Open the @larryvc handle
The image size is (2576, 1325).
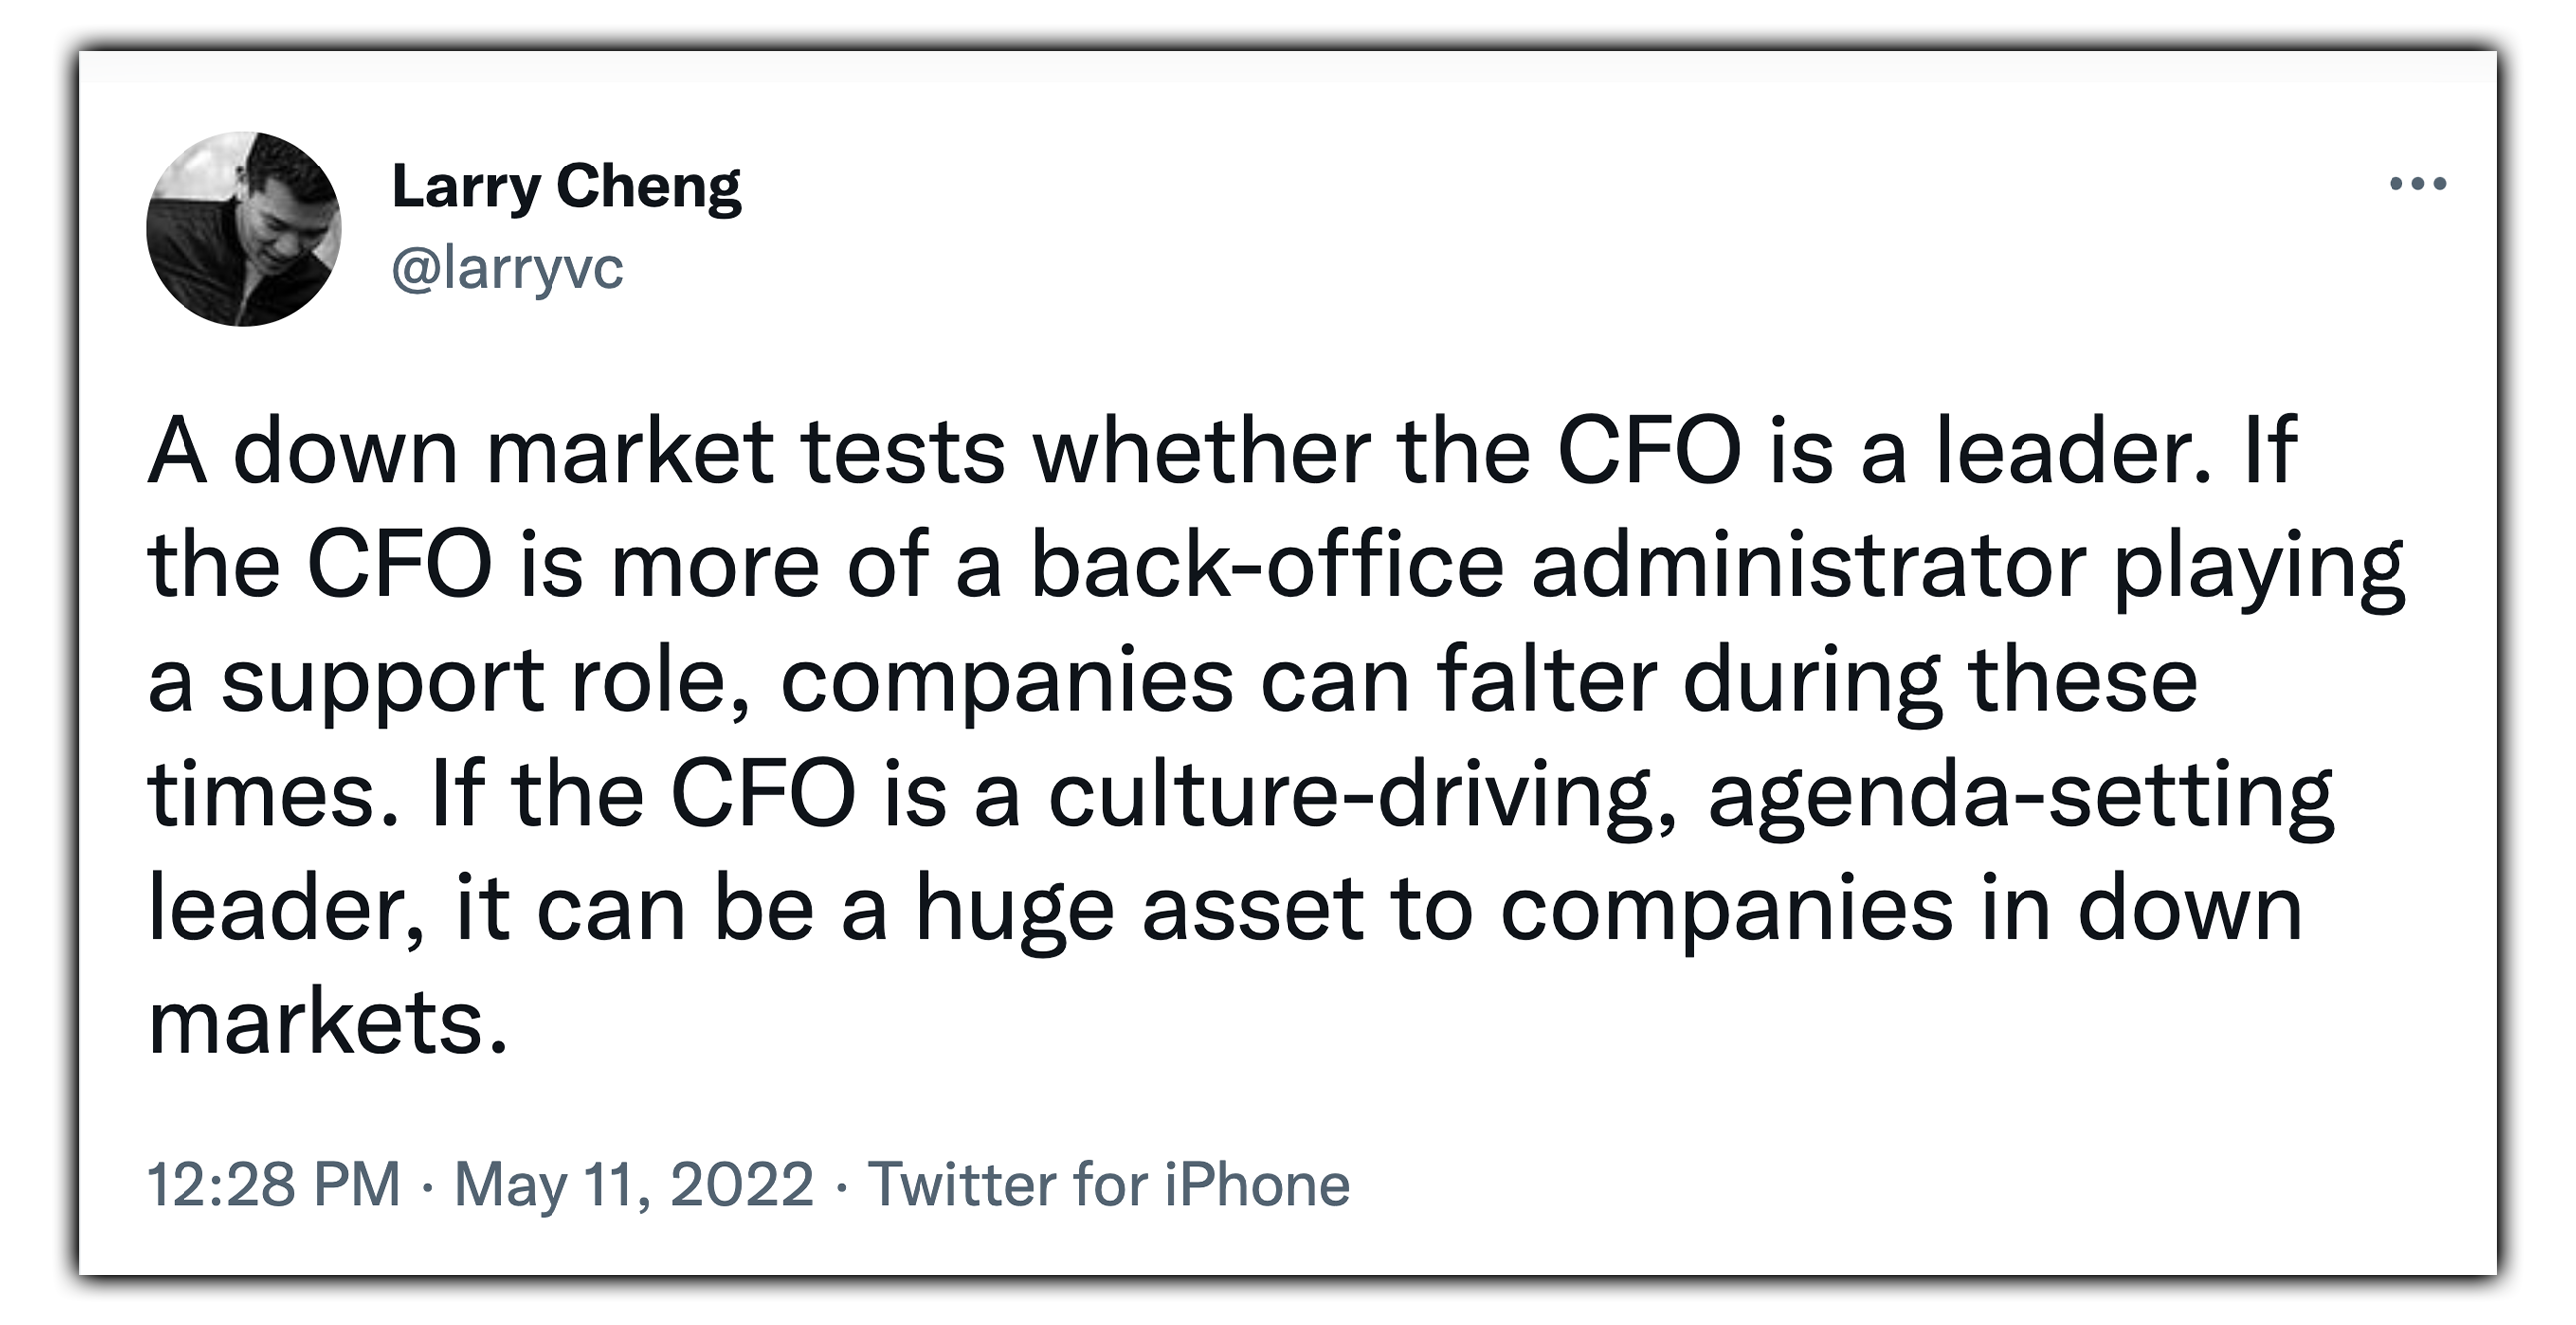click(x=508, y=268)
